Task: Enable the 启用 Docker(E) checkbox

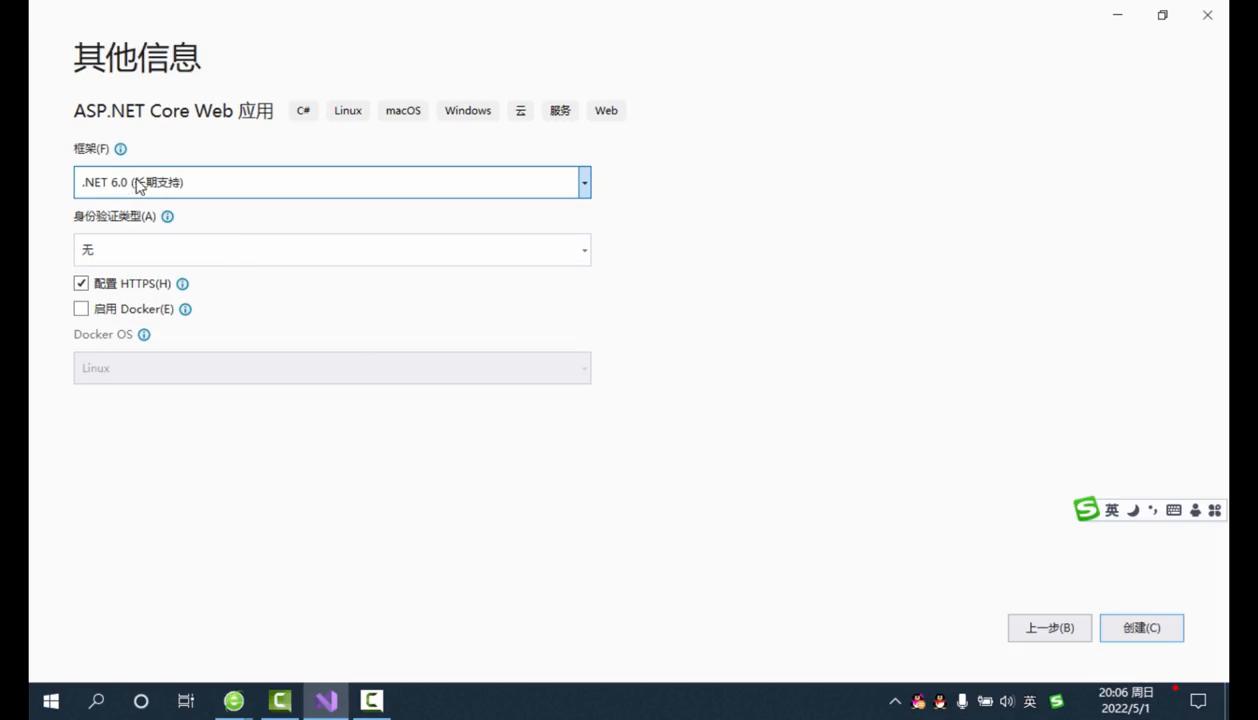Action: (x=80, y=308)
